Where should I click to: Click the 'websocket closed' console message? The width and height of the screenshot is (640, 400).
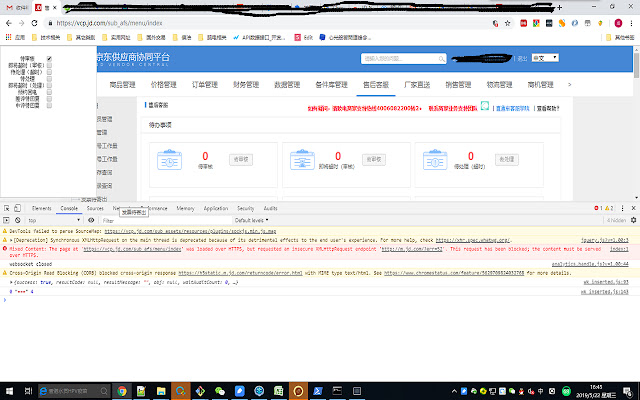coord(31,264)
